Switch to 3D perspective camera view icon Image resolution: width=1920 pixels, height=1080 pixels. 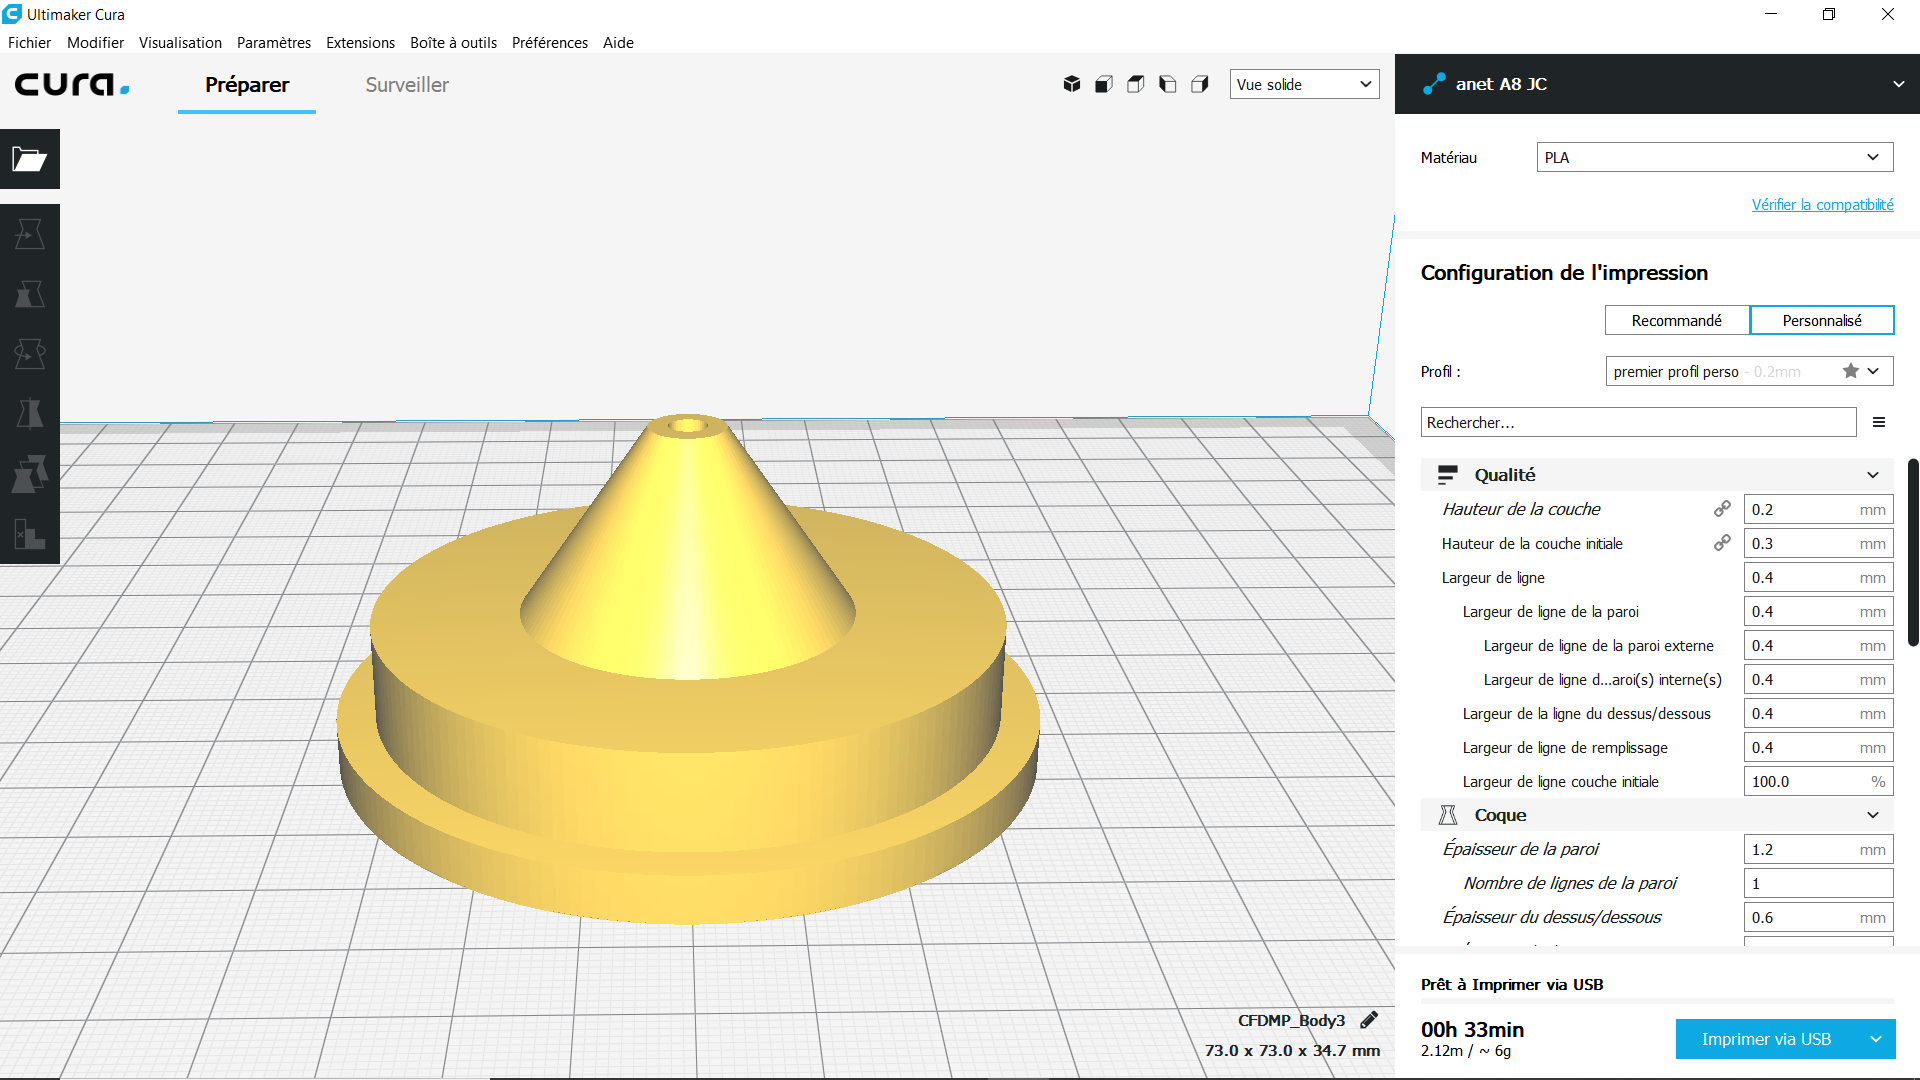1072,84
